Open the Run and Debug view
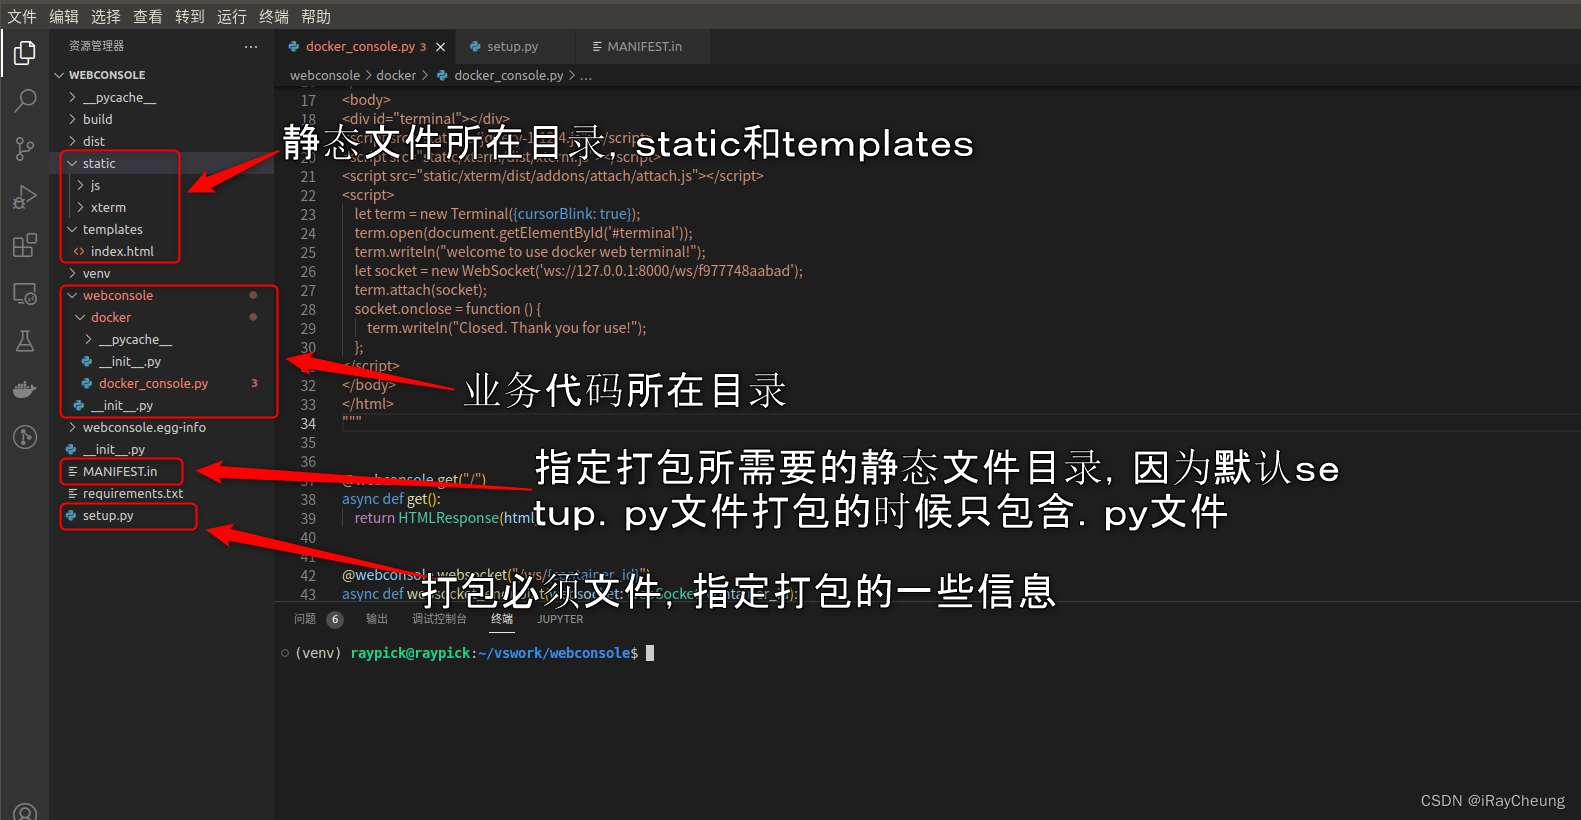Viewport: 1581px width, 820px height. 25,197
